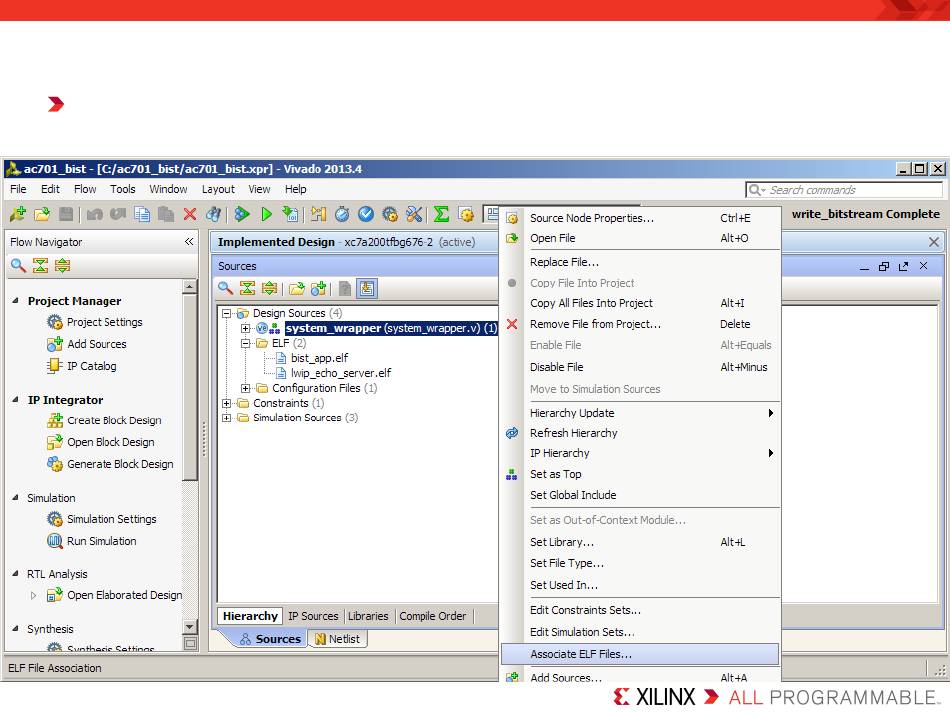950x713 pixels.
Task: Click the green Run Implementation arrow icon
Action: (x=267, y=214)
